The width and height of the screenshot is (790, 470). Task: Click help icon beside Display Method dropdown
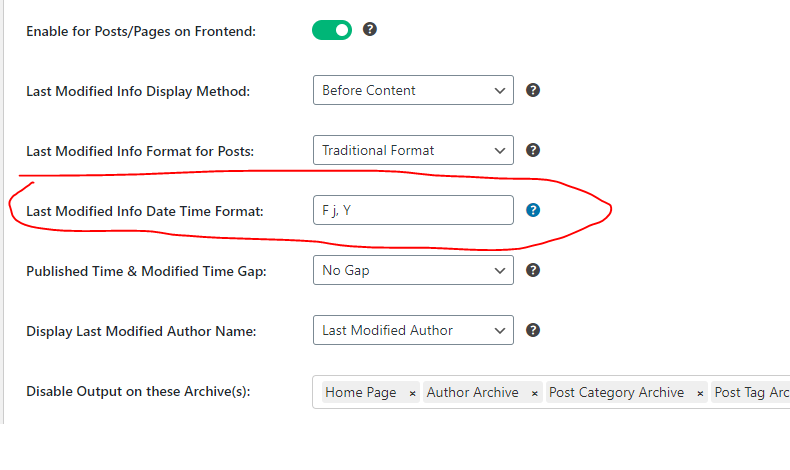click(533, 90)
